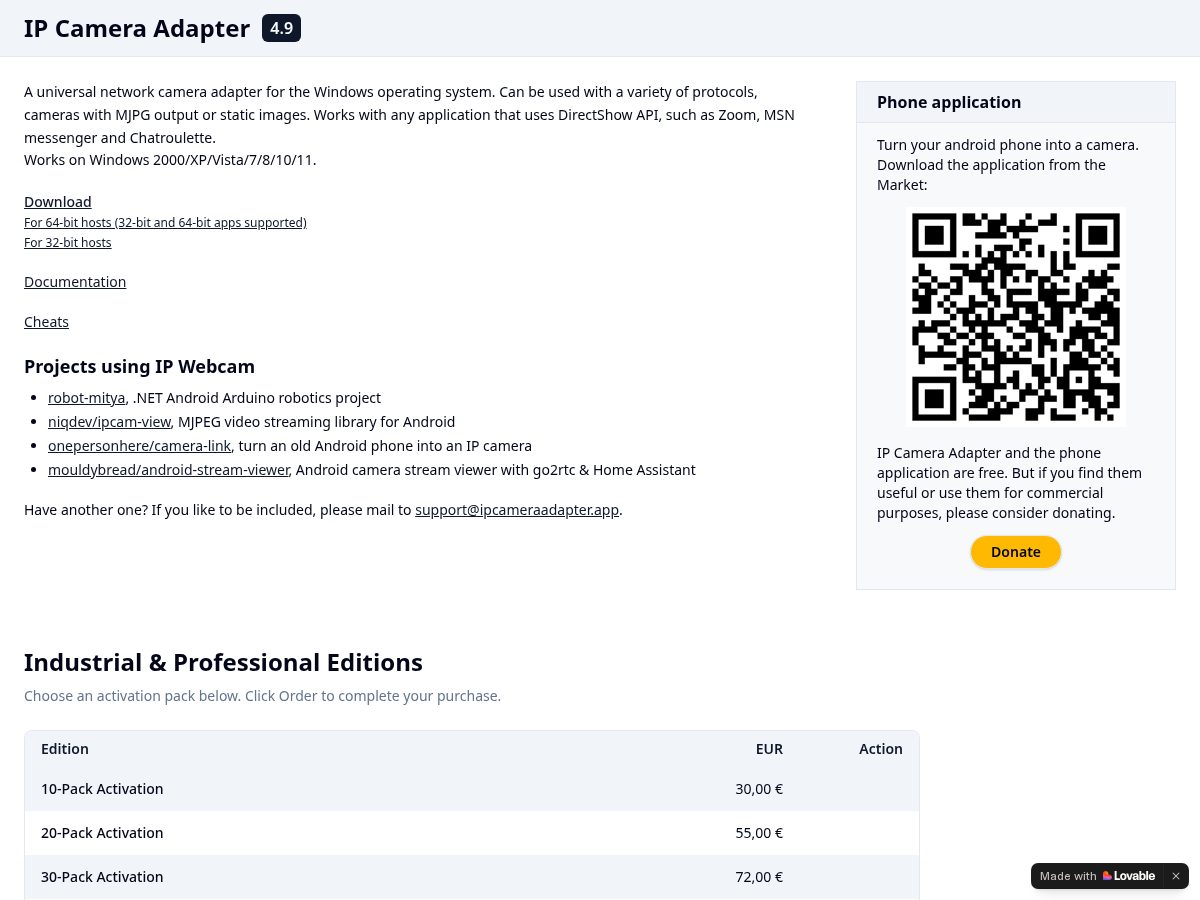Click the yellow Donate button
Screen dimensions: 1200x900
click(1016, 552)
